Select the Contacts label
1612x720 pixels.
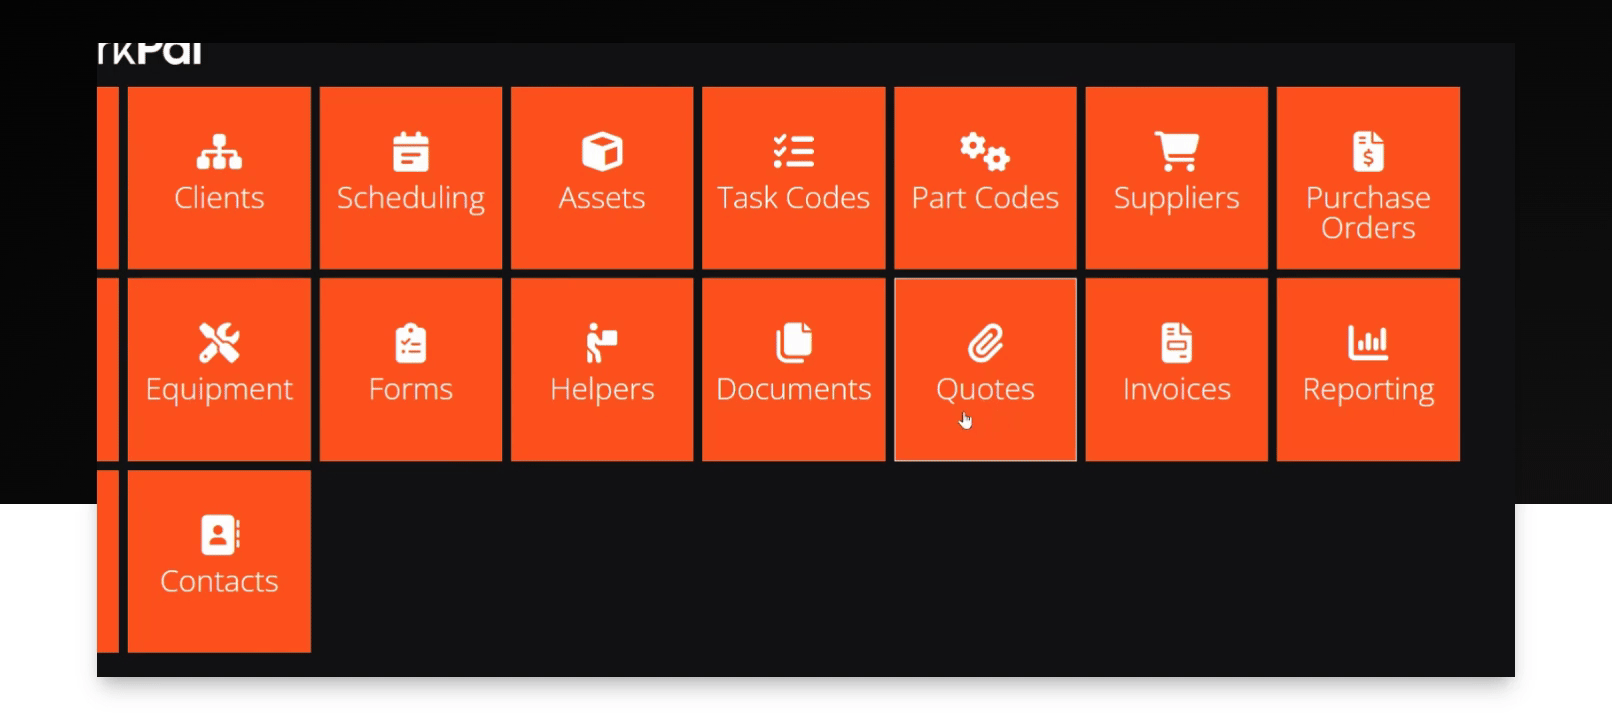tap(219, 581)
